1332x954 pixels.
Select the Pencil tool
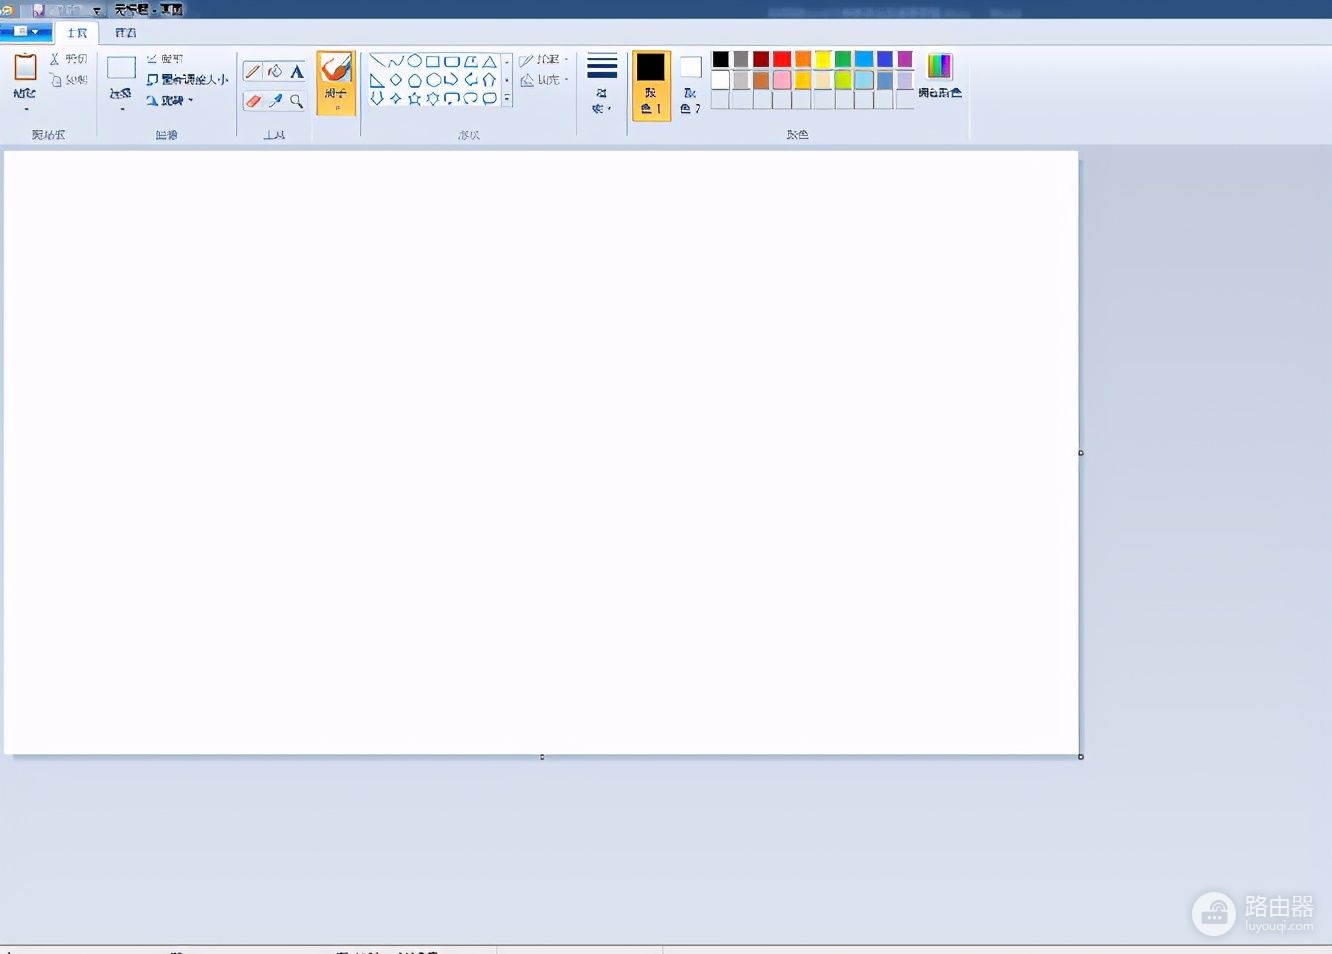tap(253, 72)
